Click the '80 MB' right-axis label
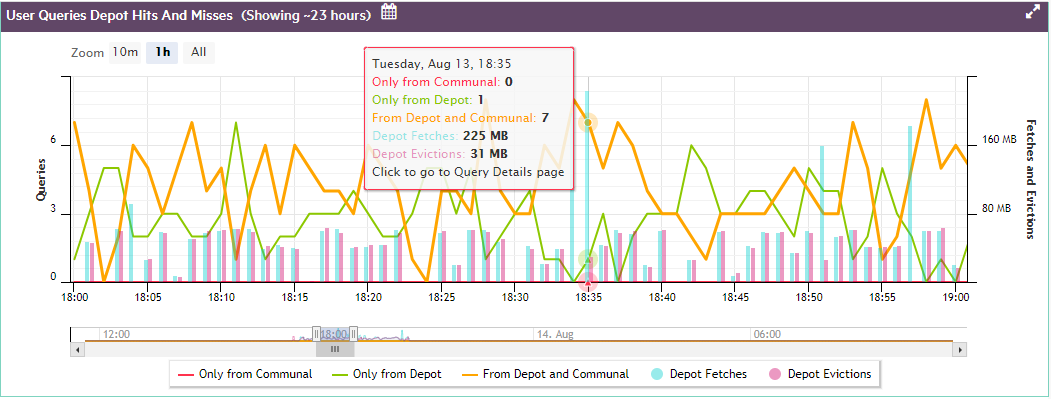 [996, 209]
